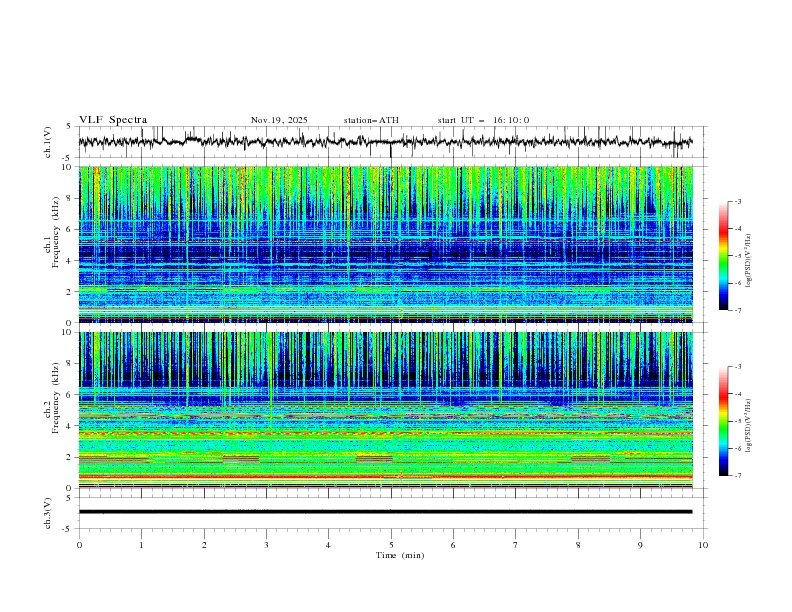Click the ch.2 frequency tick label "4"
The height and width of the screenshot is (612, 792).
tap(69, 426)
